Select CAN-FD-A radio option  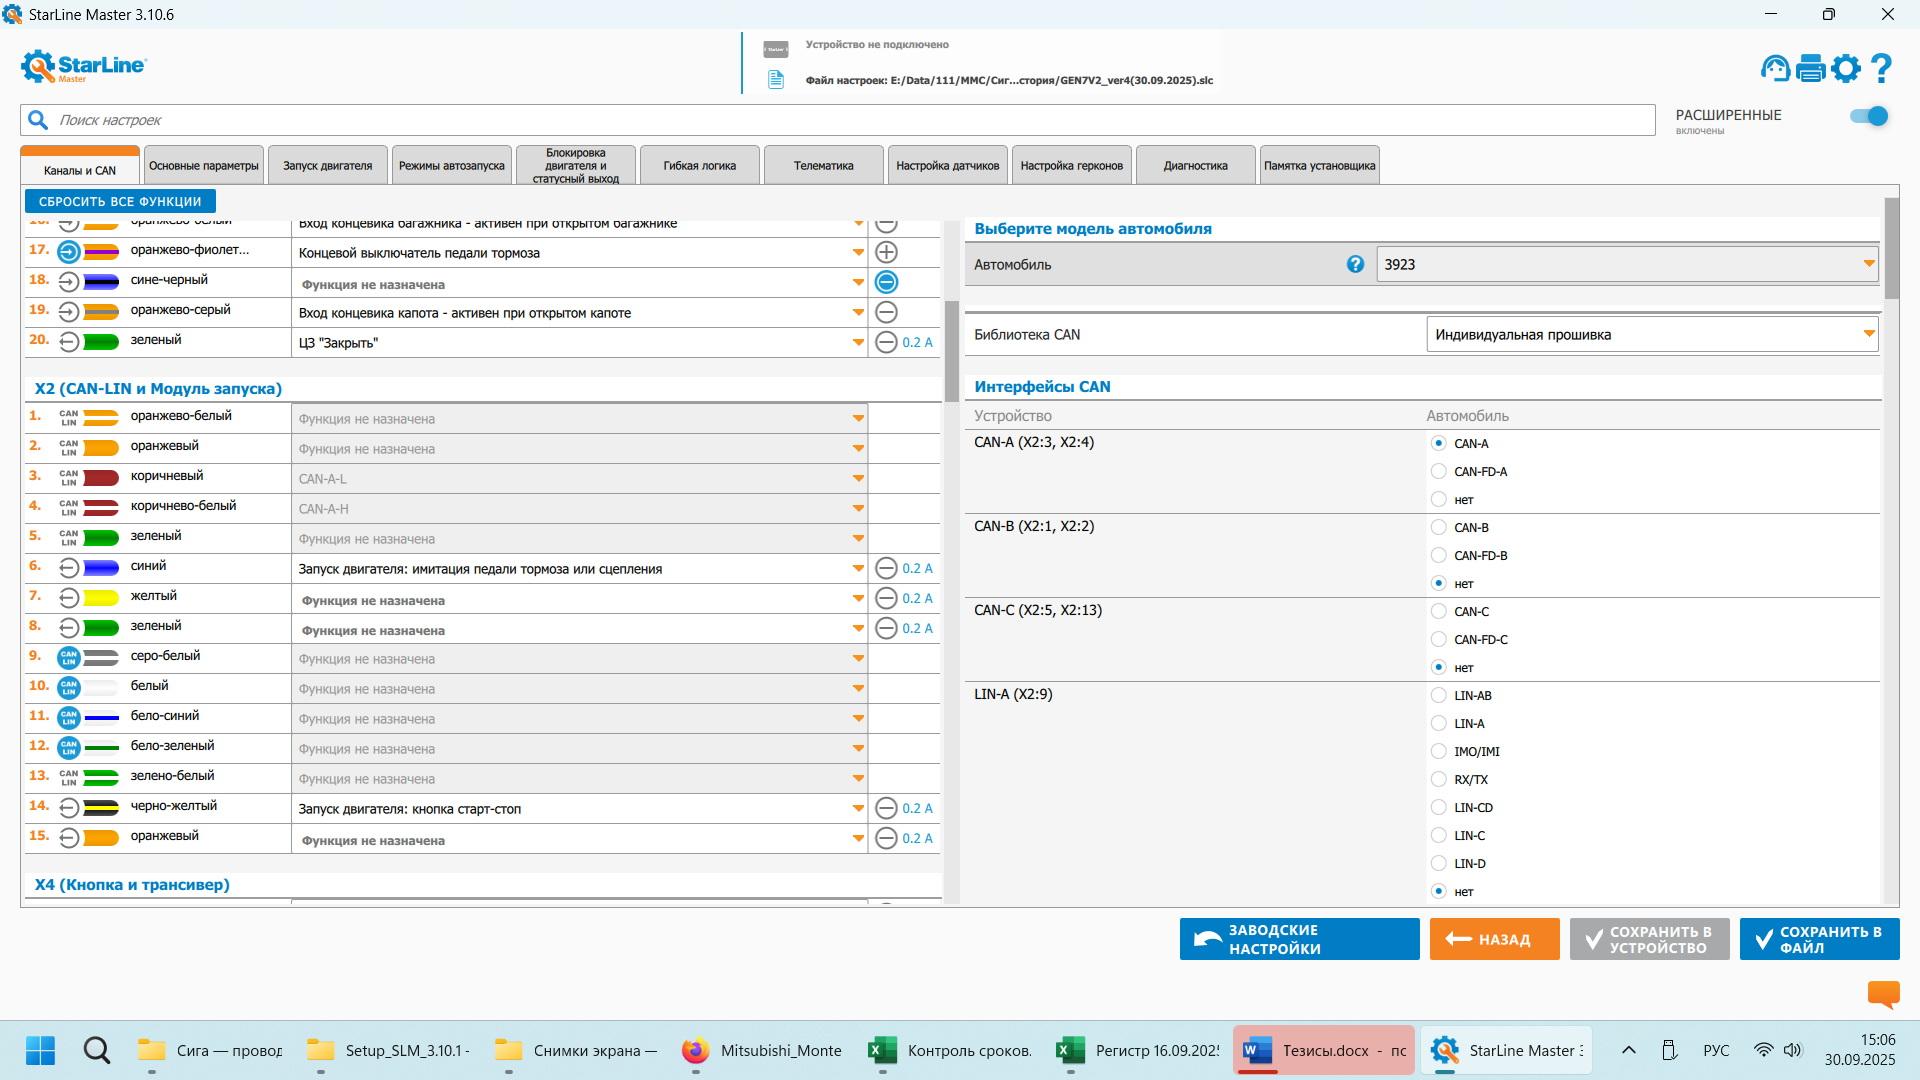tap(1438, 471)
